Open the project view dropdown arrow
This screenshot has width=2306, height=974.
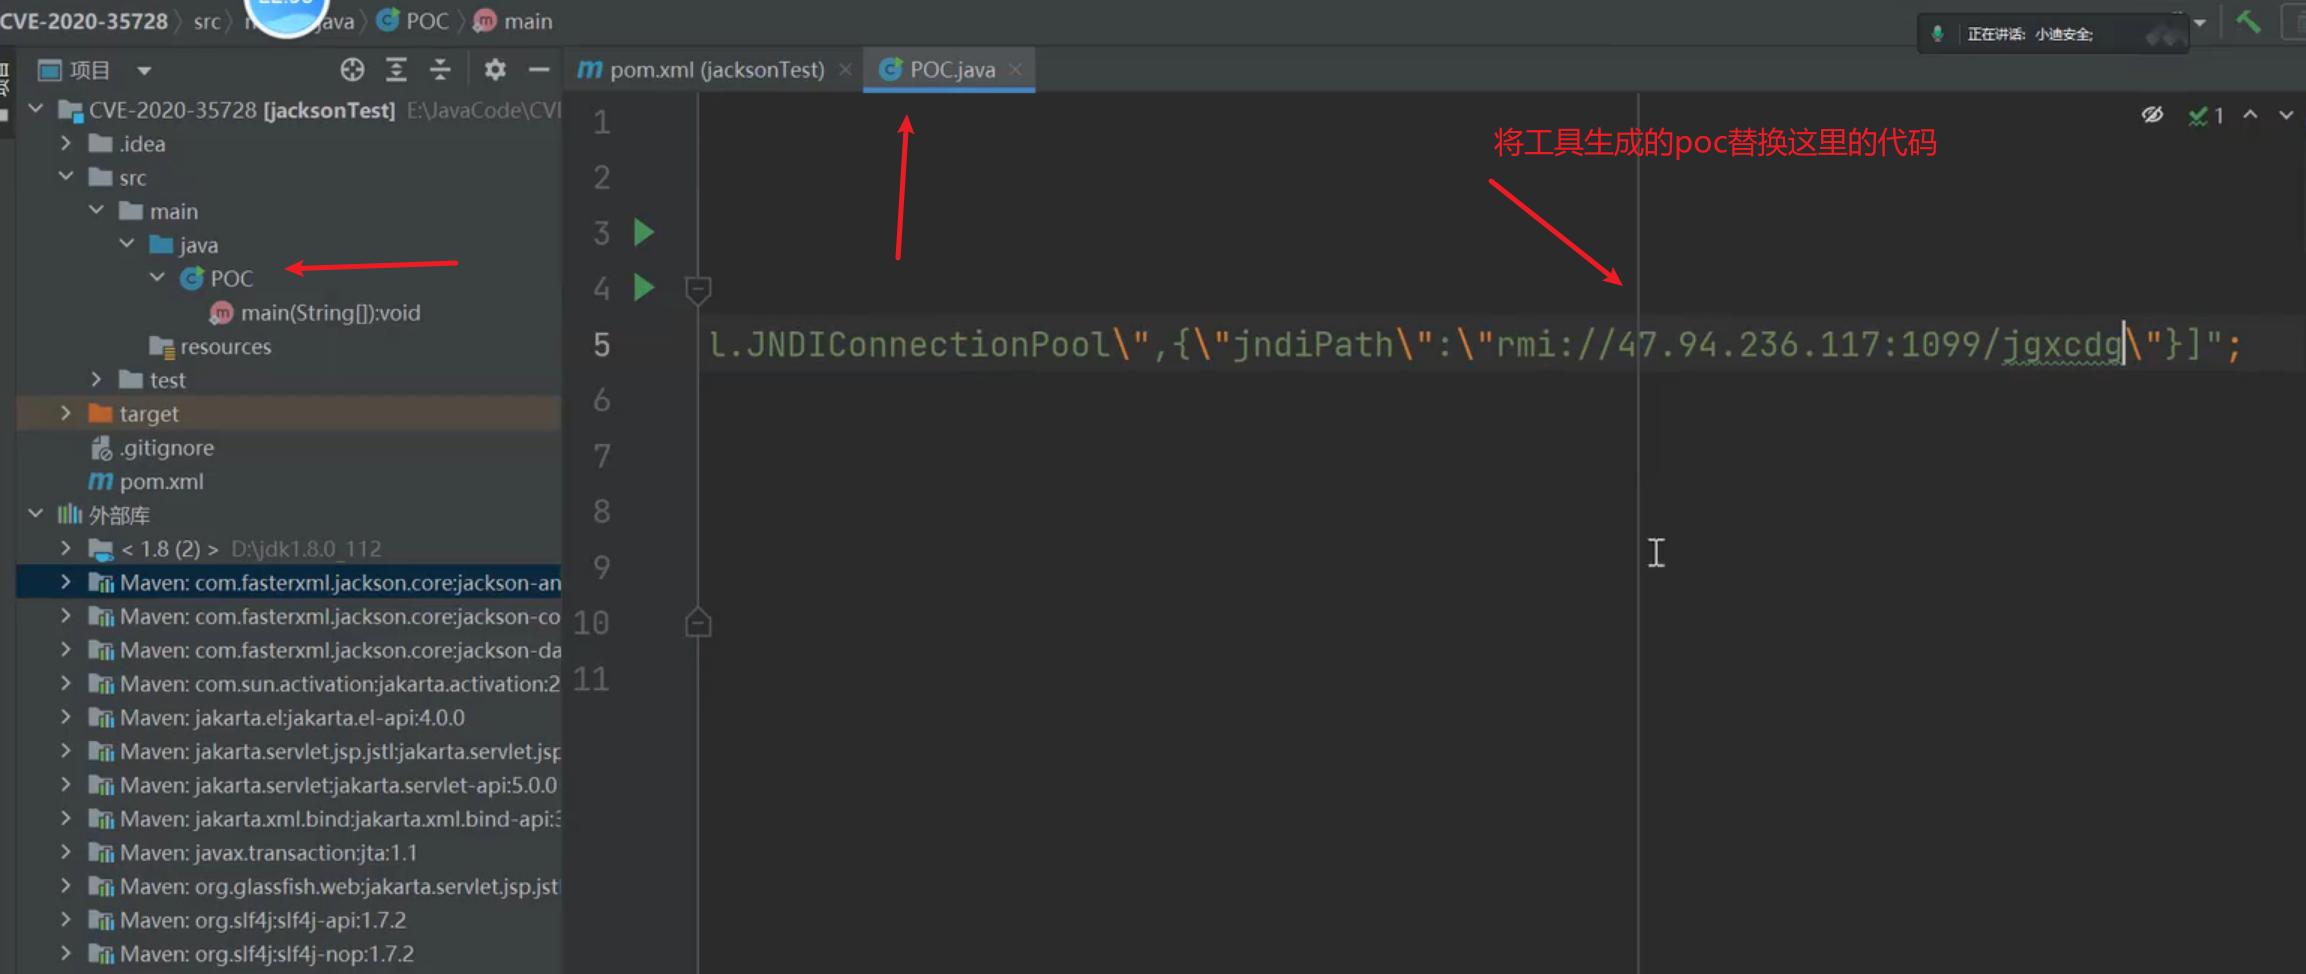(144, 71)
